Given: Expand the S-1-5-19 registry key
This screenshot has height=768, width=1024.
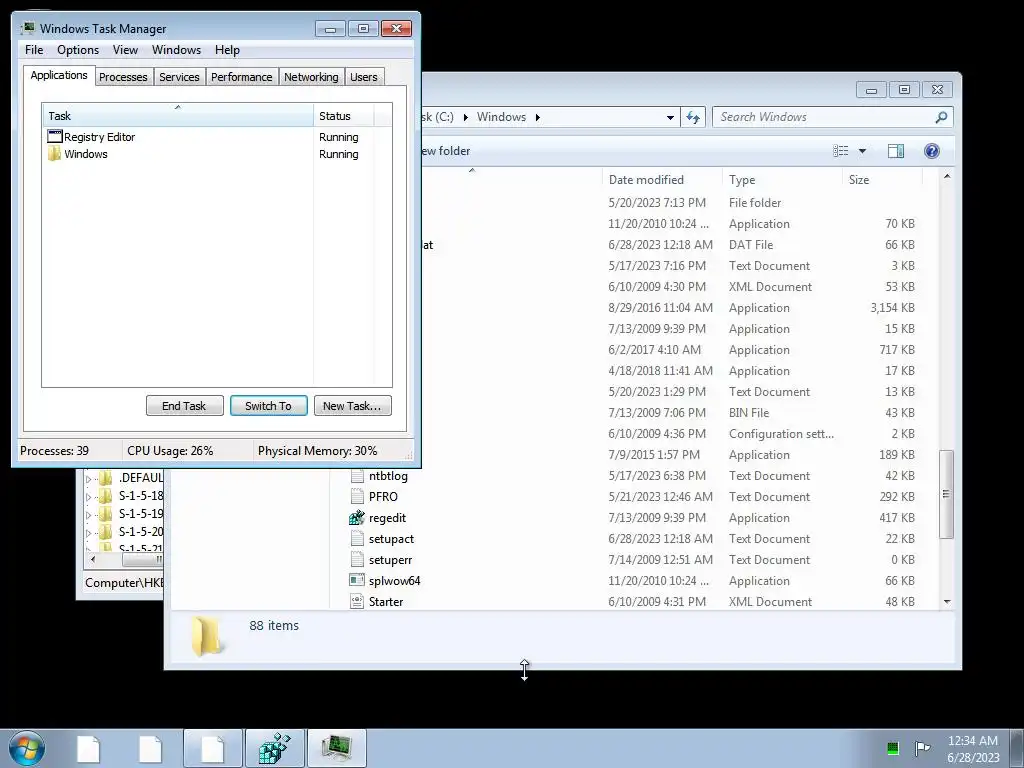Looking at the screenshot, I should tap(89, 515).
